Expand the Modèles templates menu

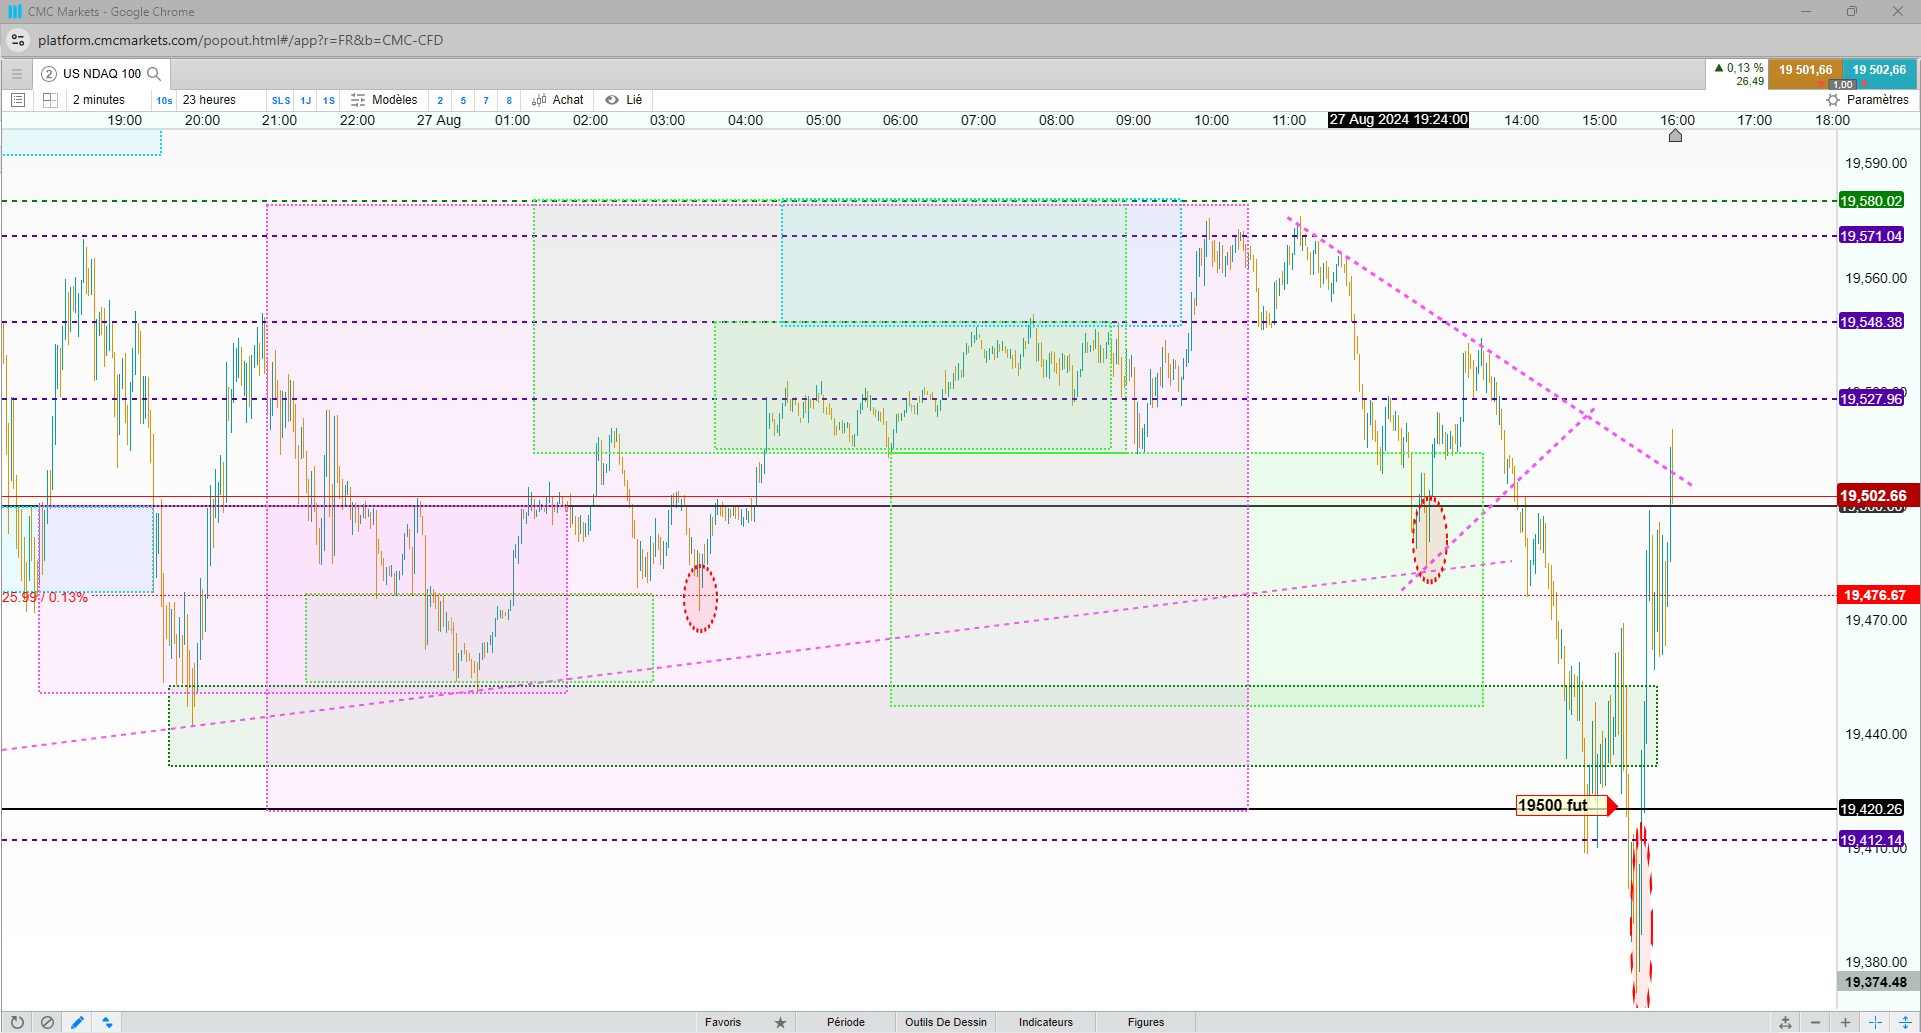384,100
